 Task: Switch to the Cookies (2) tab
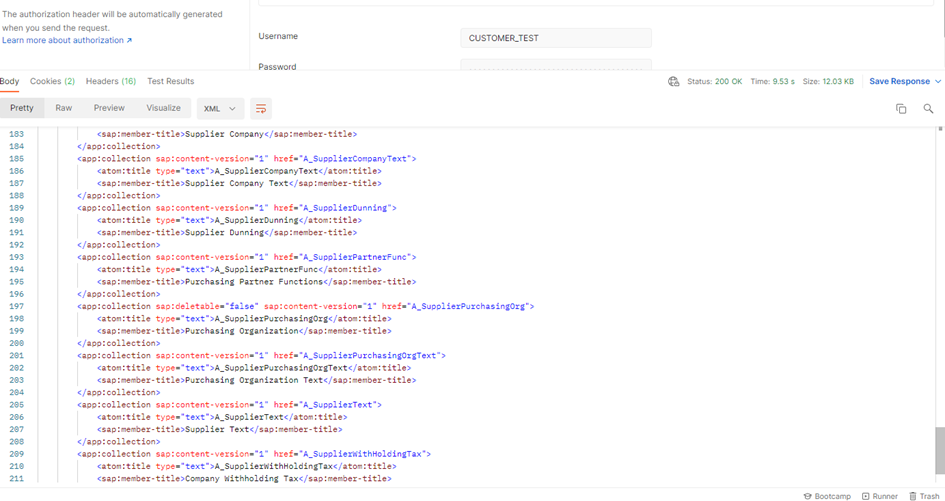(52, 82)
